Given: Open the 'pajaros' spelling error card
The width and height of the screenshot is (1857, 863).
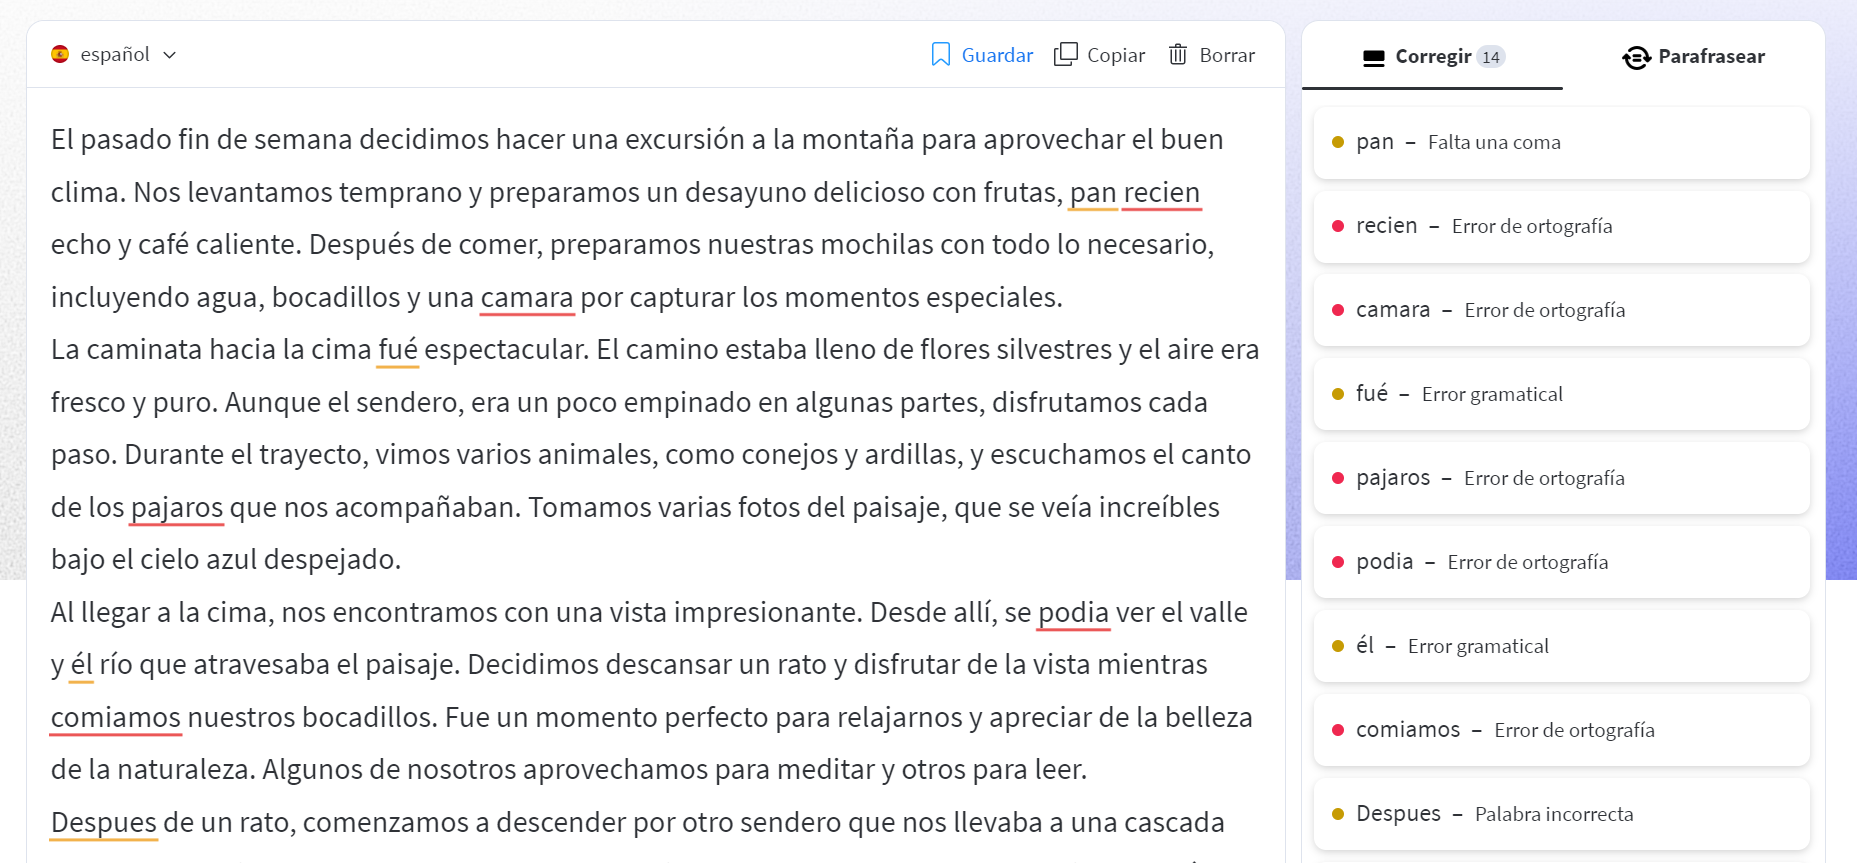Looking at the screenshot, I should [x=1561, y=478].
